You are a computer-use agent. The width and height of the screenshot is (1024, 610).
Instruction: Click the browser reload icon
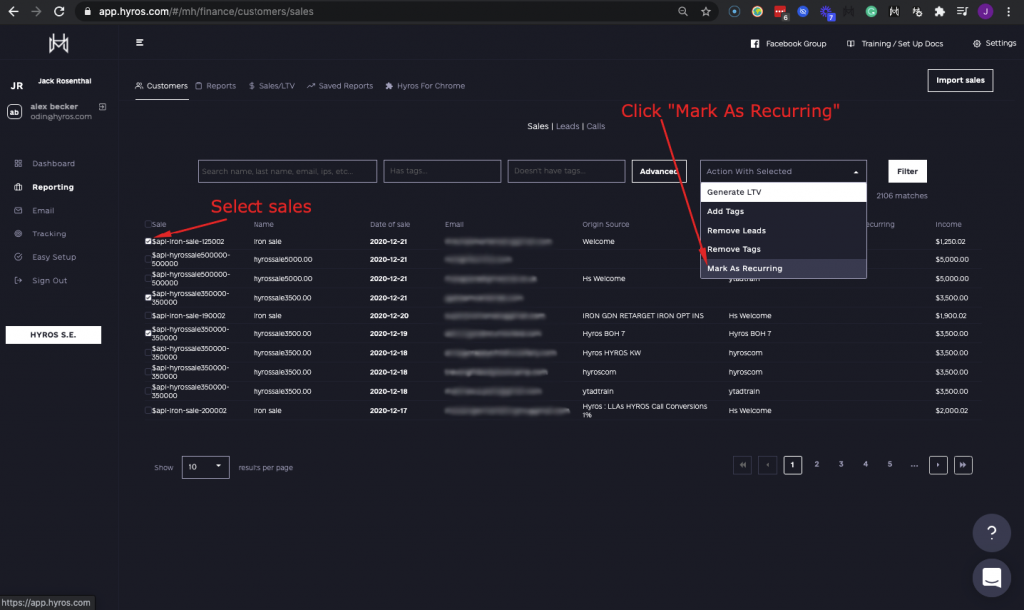click(59, 11)
